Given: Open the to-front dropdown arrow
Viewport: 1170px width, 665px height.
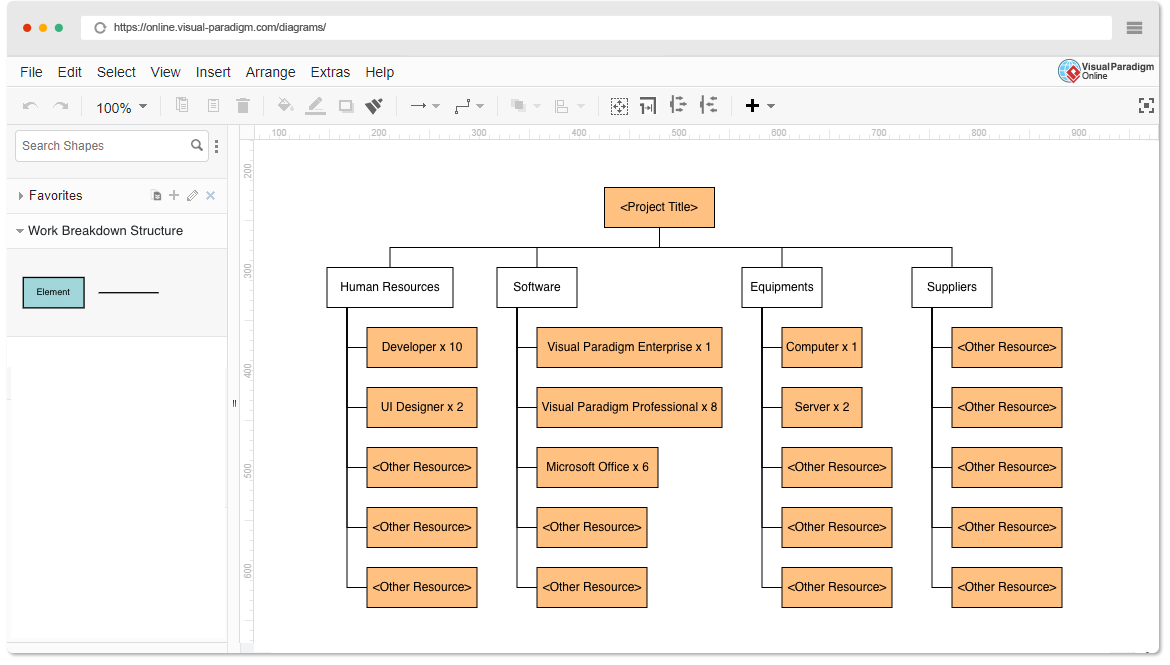Looking at the screenshot, I should pos(536,107).
